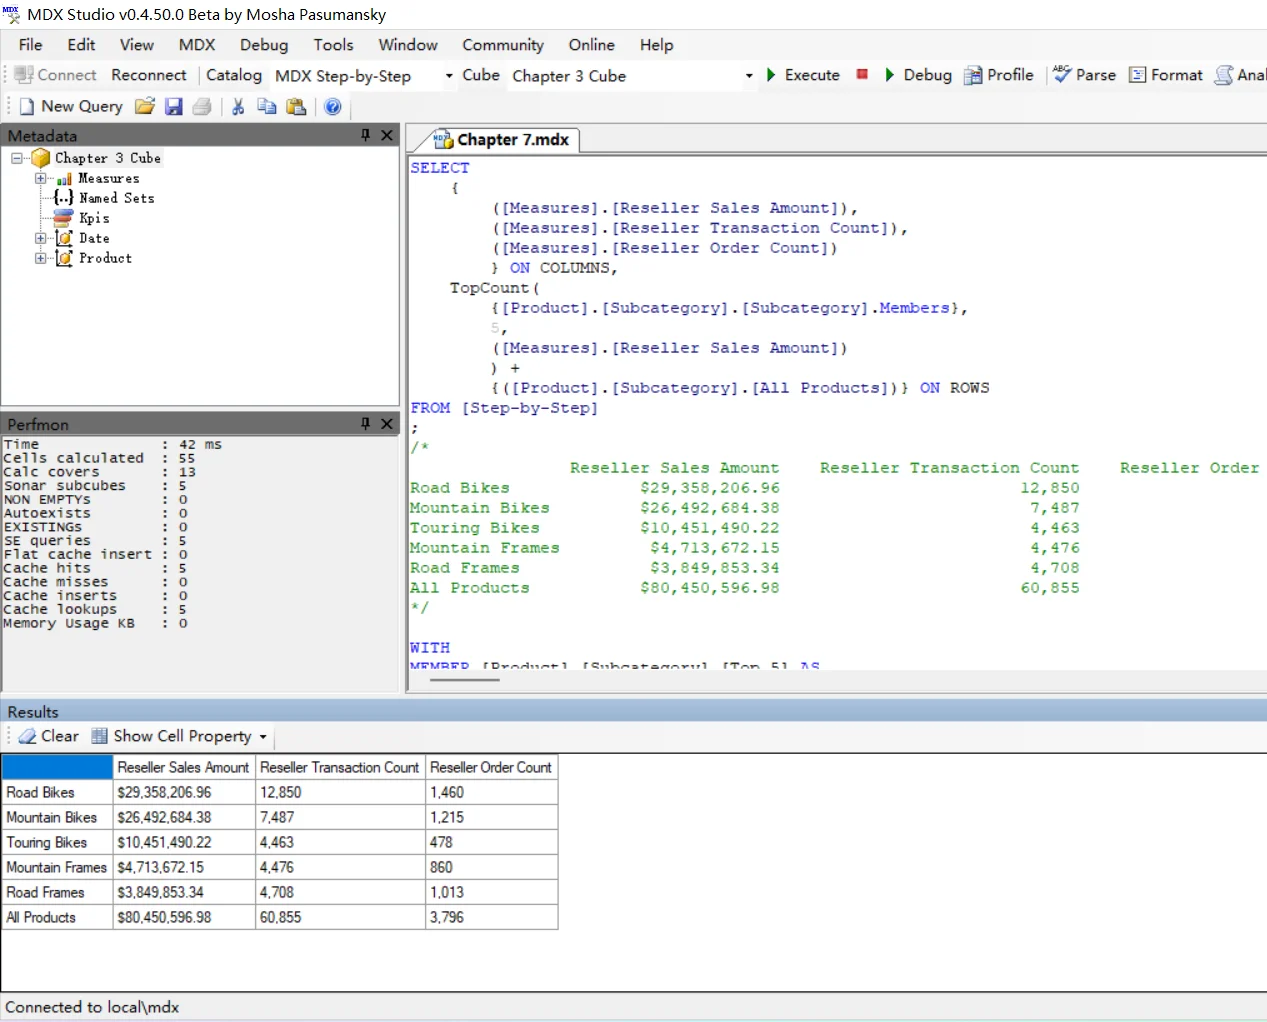Screen dimensions: 1267x1022
Task: Paste from clipboard with the paste icon
Action: point(296,106)
